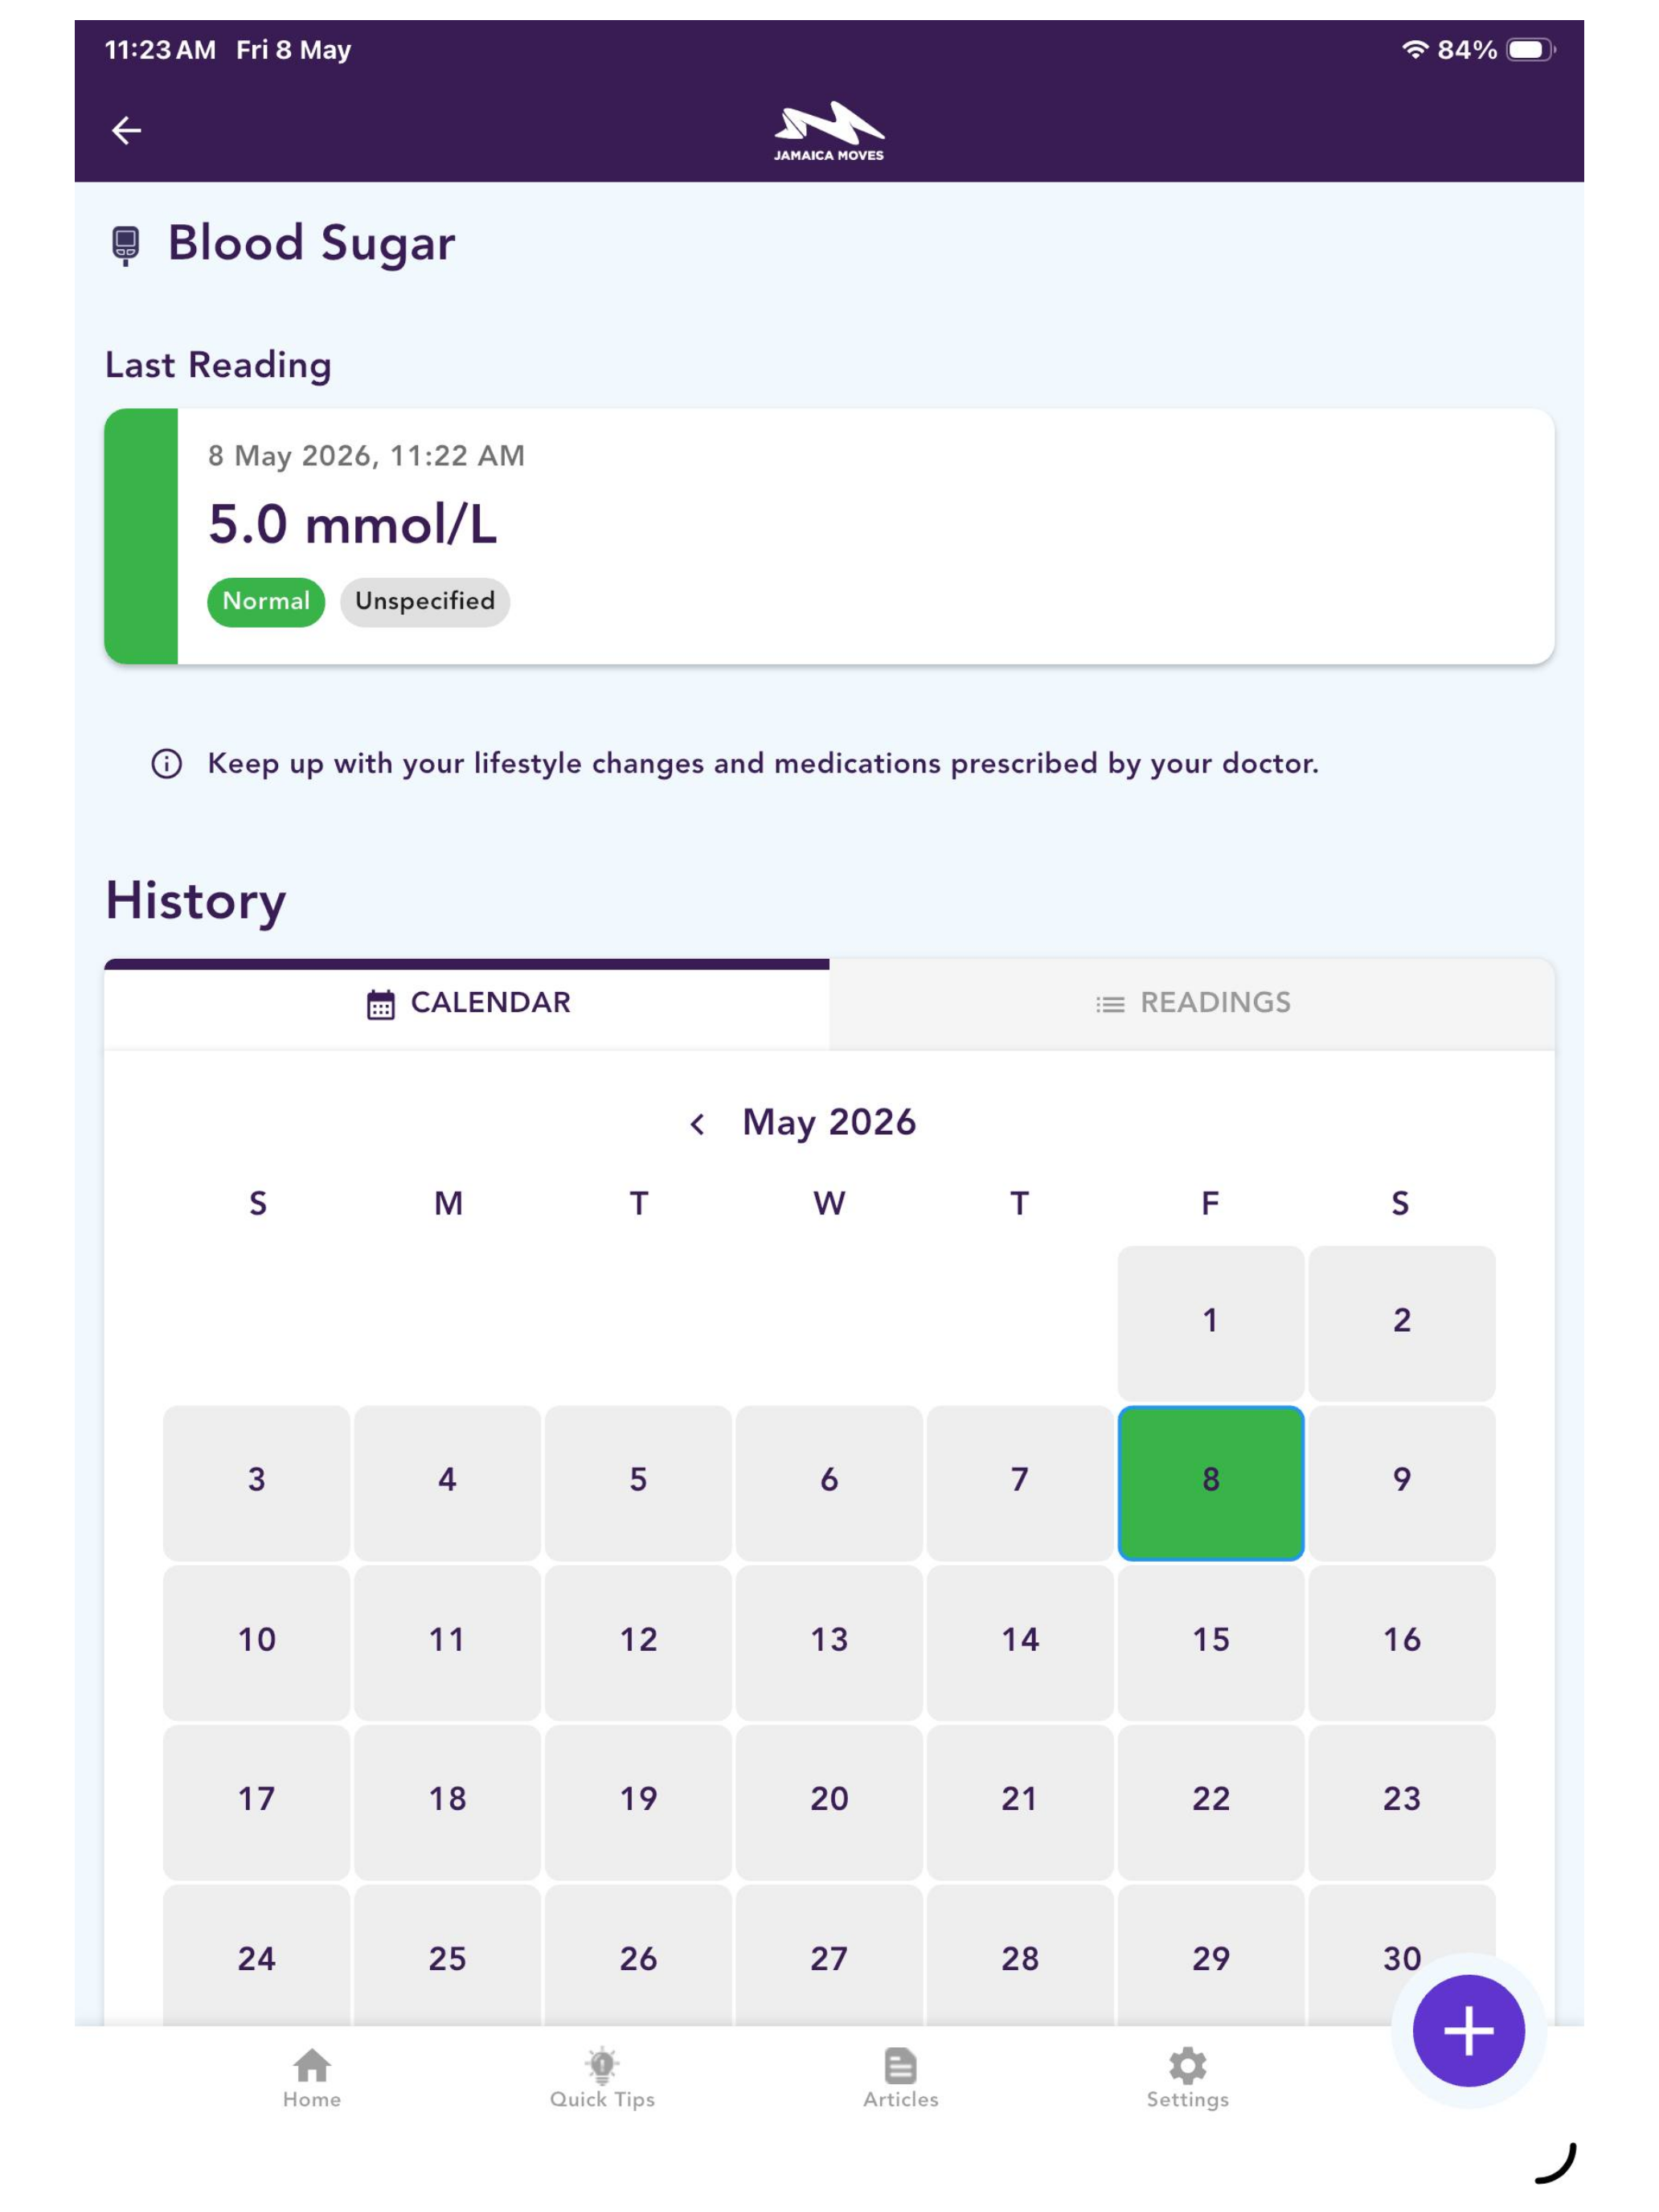
Task: Open Quick Tips lightbulb icon
Action: pos(602,2065)
